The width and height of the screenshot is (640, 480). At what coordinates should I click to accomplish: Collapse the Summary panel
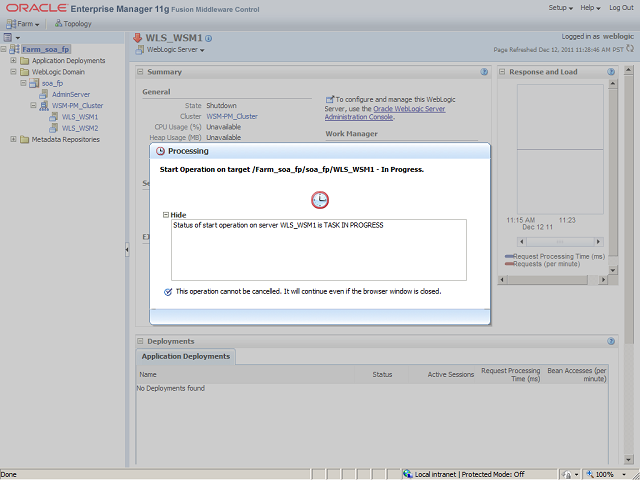tap(142, 72)
